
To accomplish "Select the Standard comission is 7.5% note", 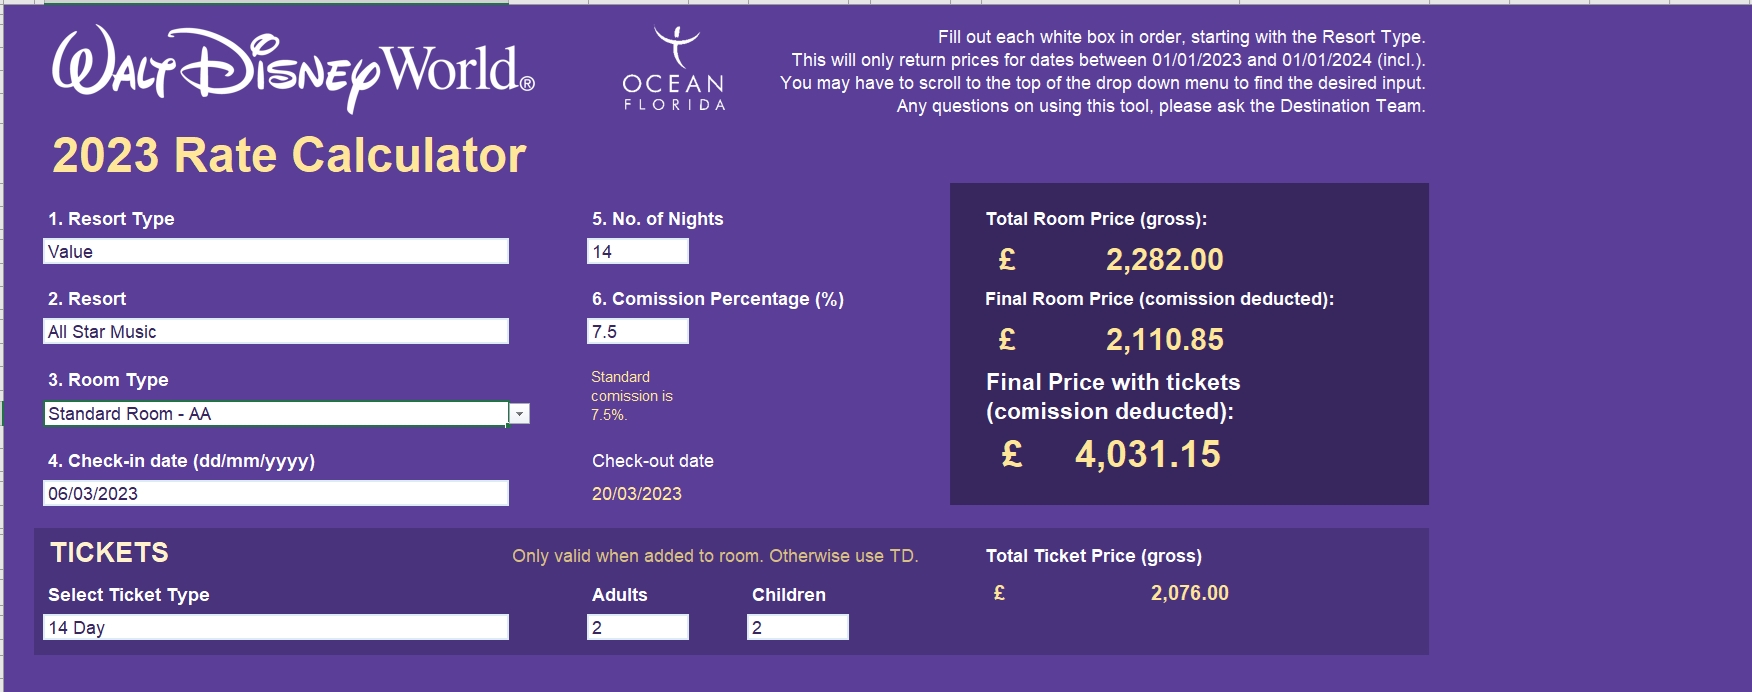I will (x=631, y=396).
